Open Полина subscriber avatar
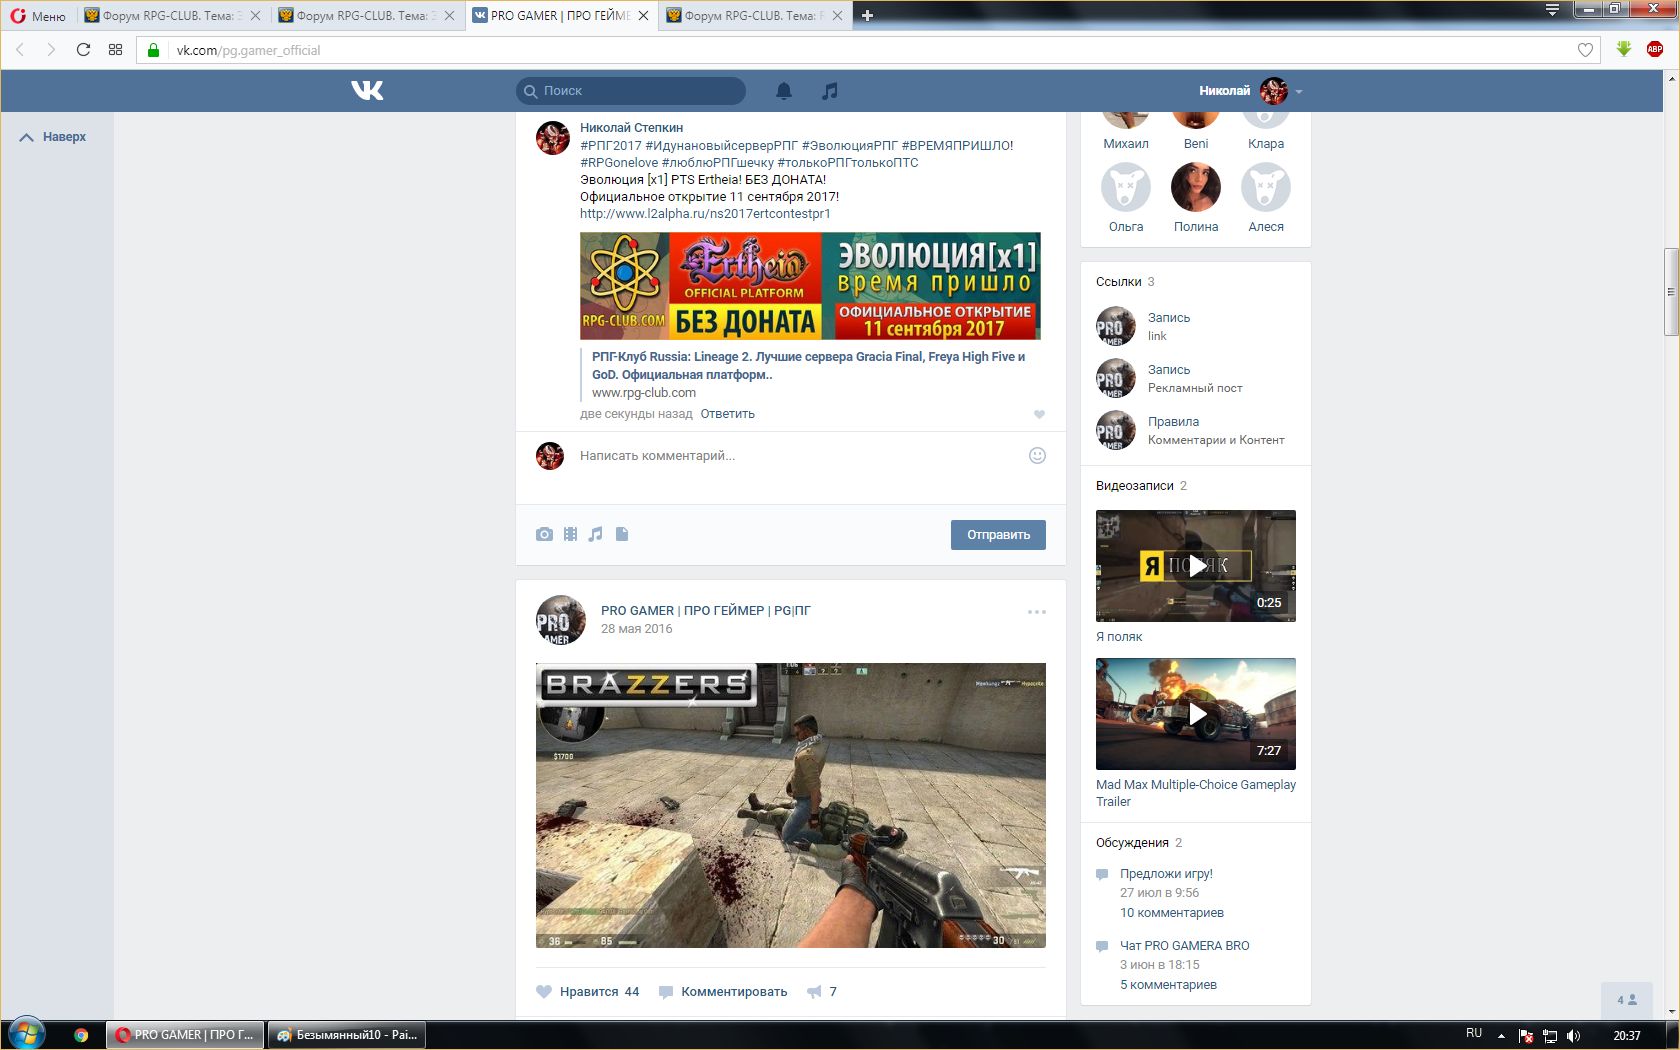Screen dimensions: 1680x1050 [1196, 188]
